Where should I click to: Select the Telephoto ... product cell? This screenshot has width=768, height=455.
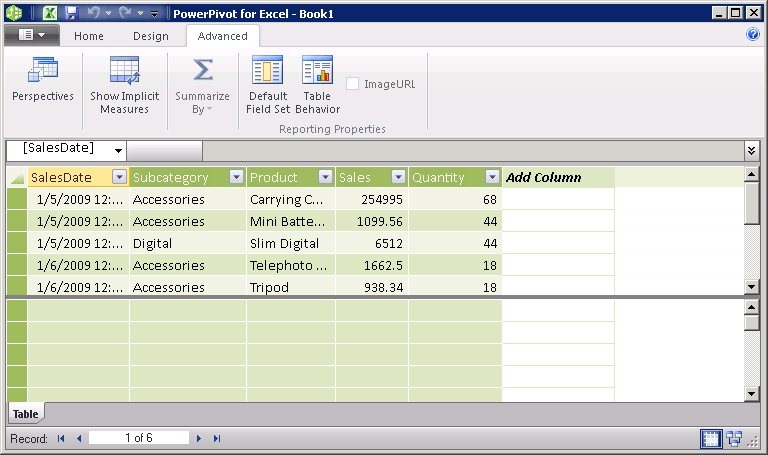point(291,265)
